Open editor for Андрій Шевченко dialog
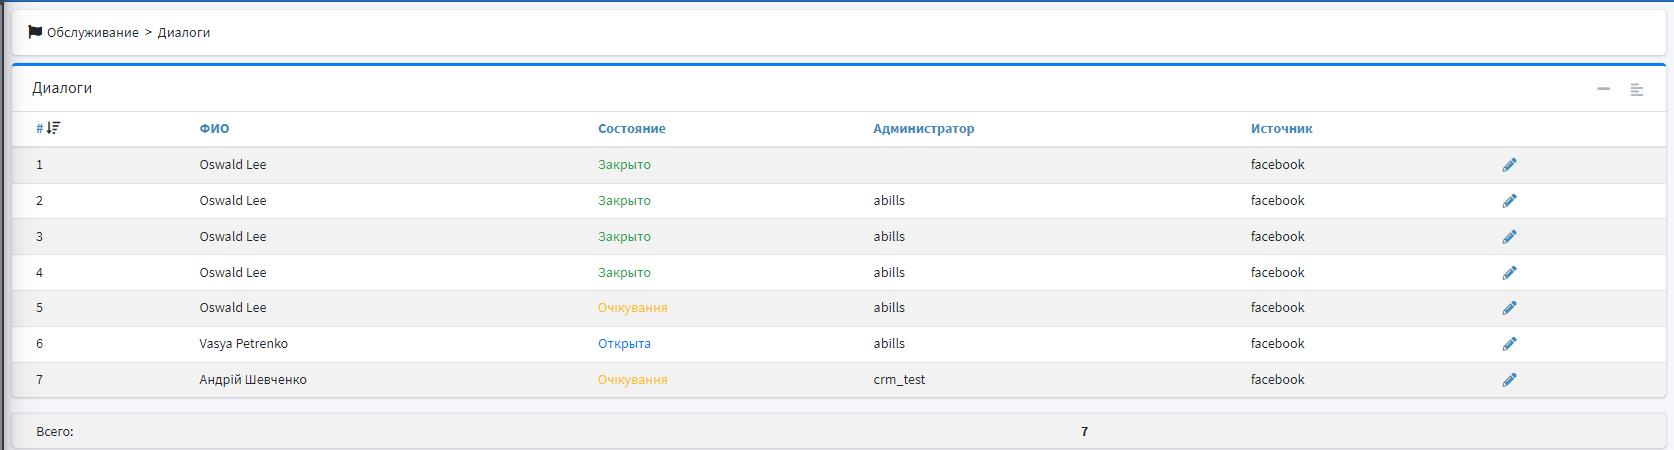The height and width of the screenshot is (450, 1674). point(1509,380)
